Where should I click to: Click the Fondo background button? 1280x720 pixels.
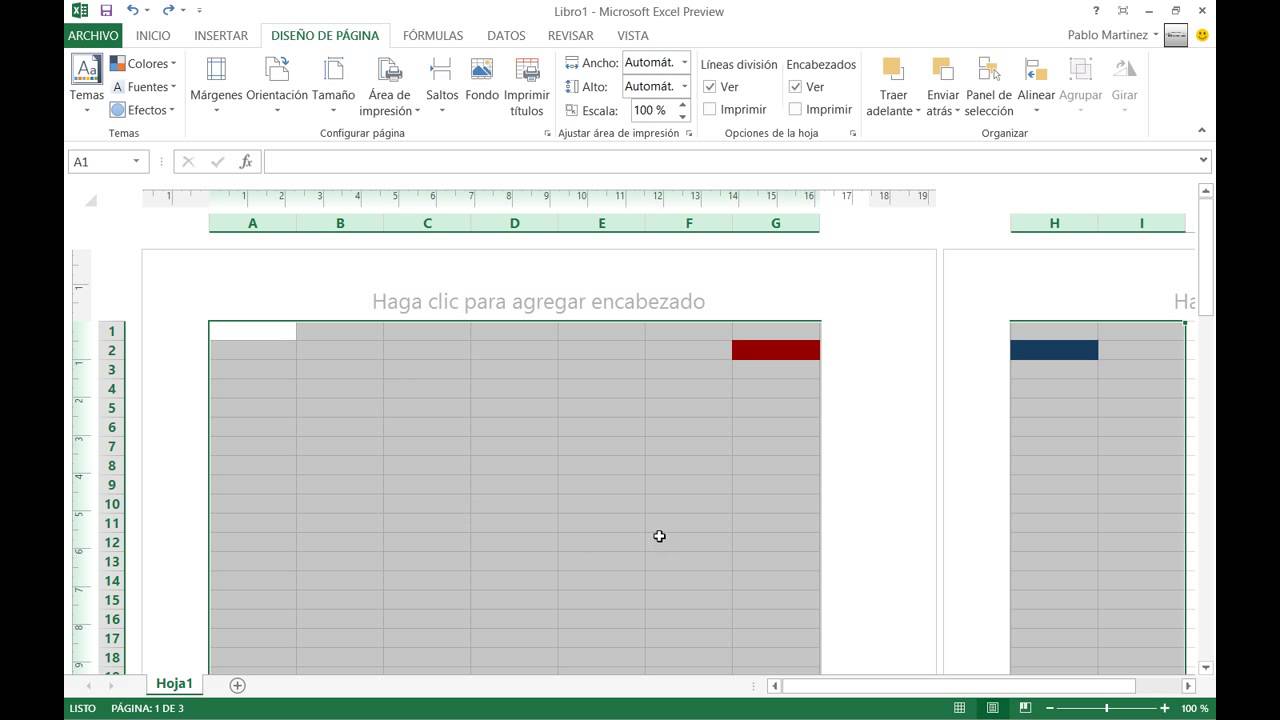click(x=482, y=79)
